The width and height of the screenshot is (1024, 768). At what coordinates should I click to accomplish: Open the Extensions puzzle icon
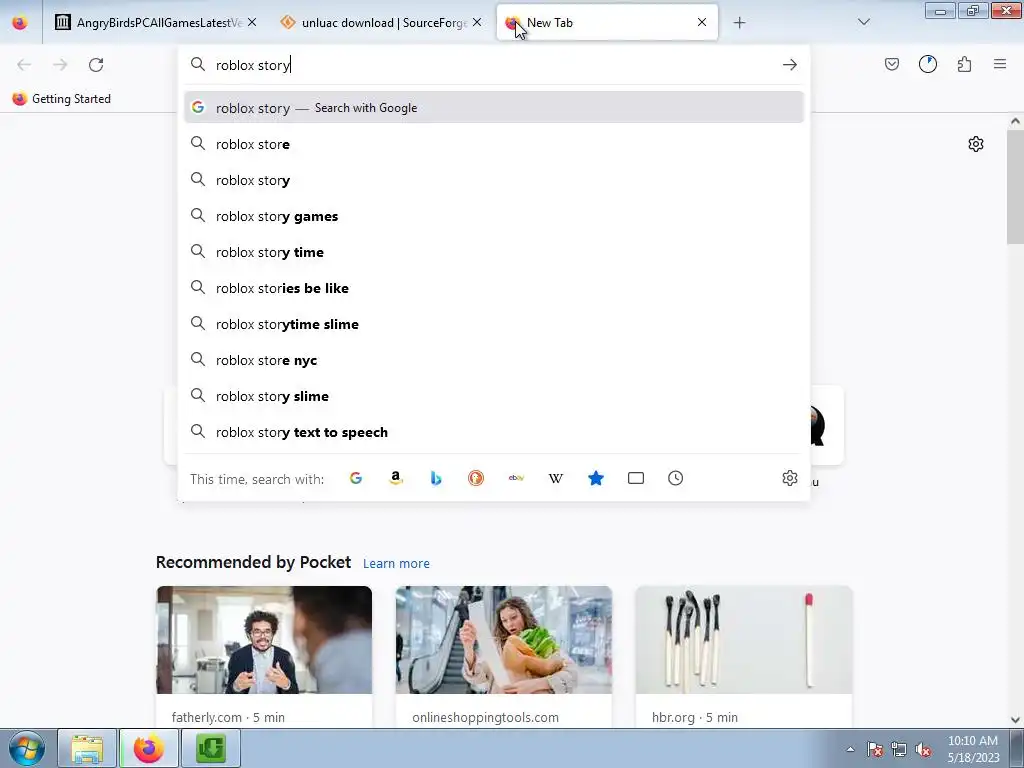coord(964,64)
